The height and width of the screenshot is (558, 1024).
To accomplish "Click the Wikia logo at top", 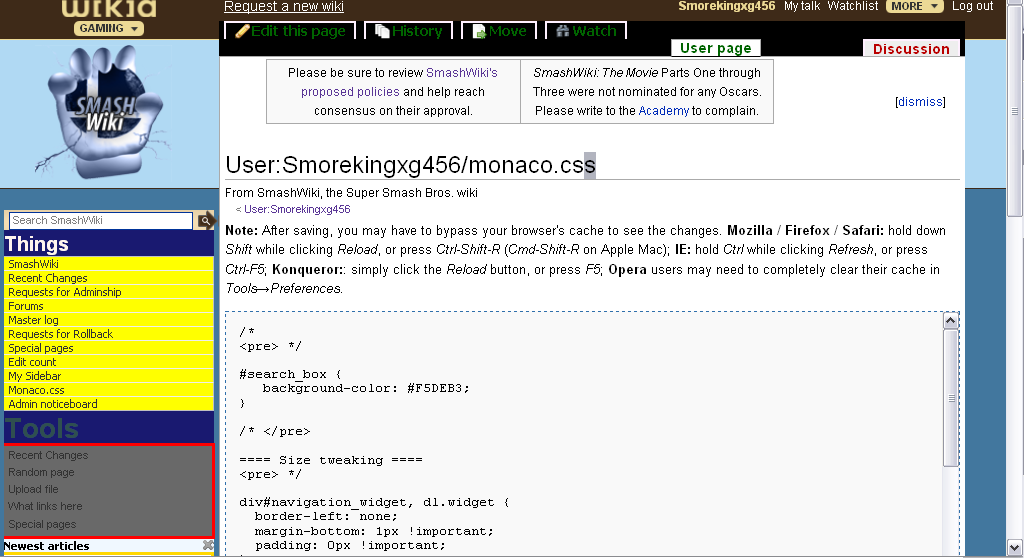I will point(108,8).
